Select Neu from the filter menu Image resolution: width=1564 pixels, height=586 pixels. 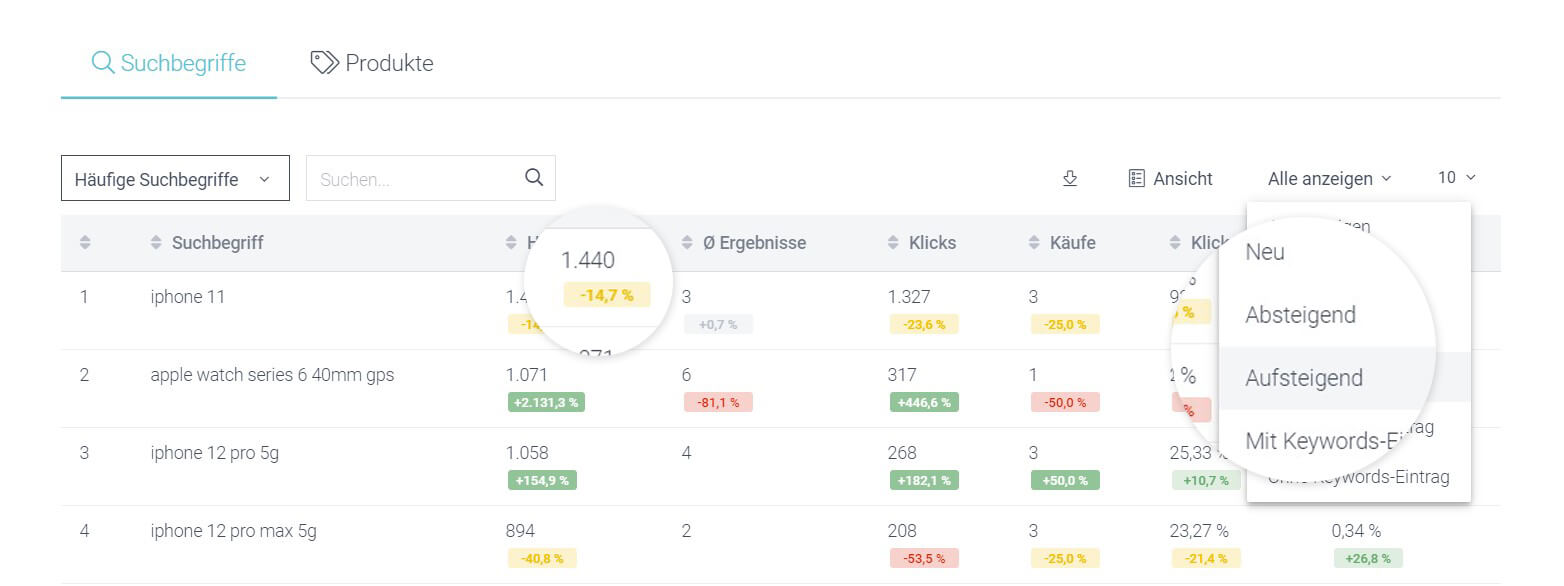pyautogui.click(x=1264, y=252)
